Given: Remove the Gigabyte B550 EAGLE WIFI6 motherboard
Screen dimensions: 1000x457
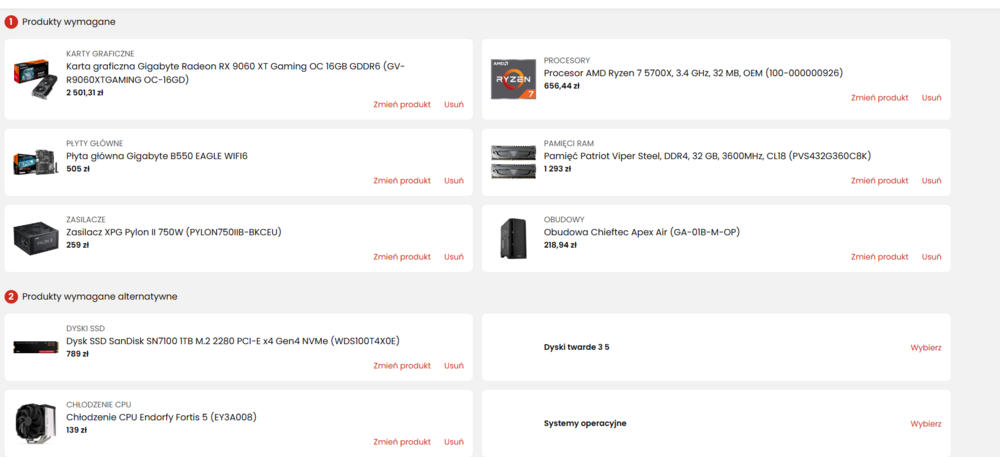Looking at the screenshot, I should pyautogui.click(x=454, y=181).
